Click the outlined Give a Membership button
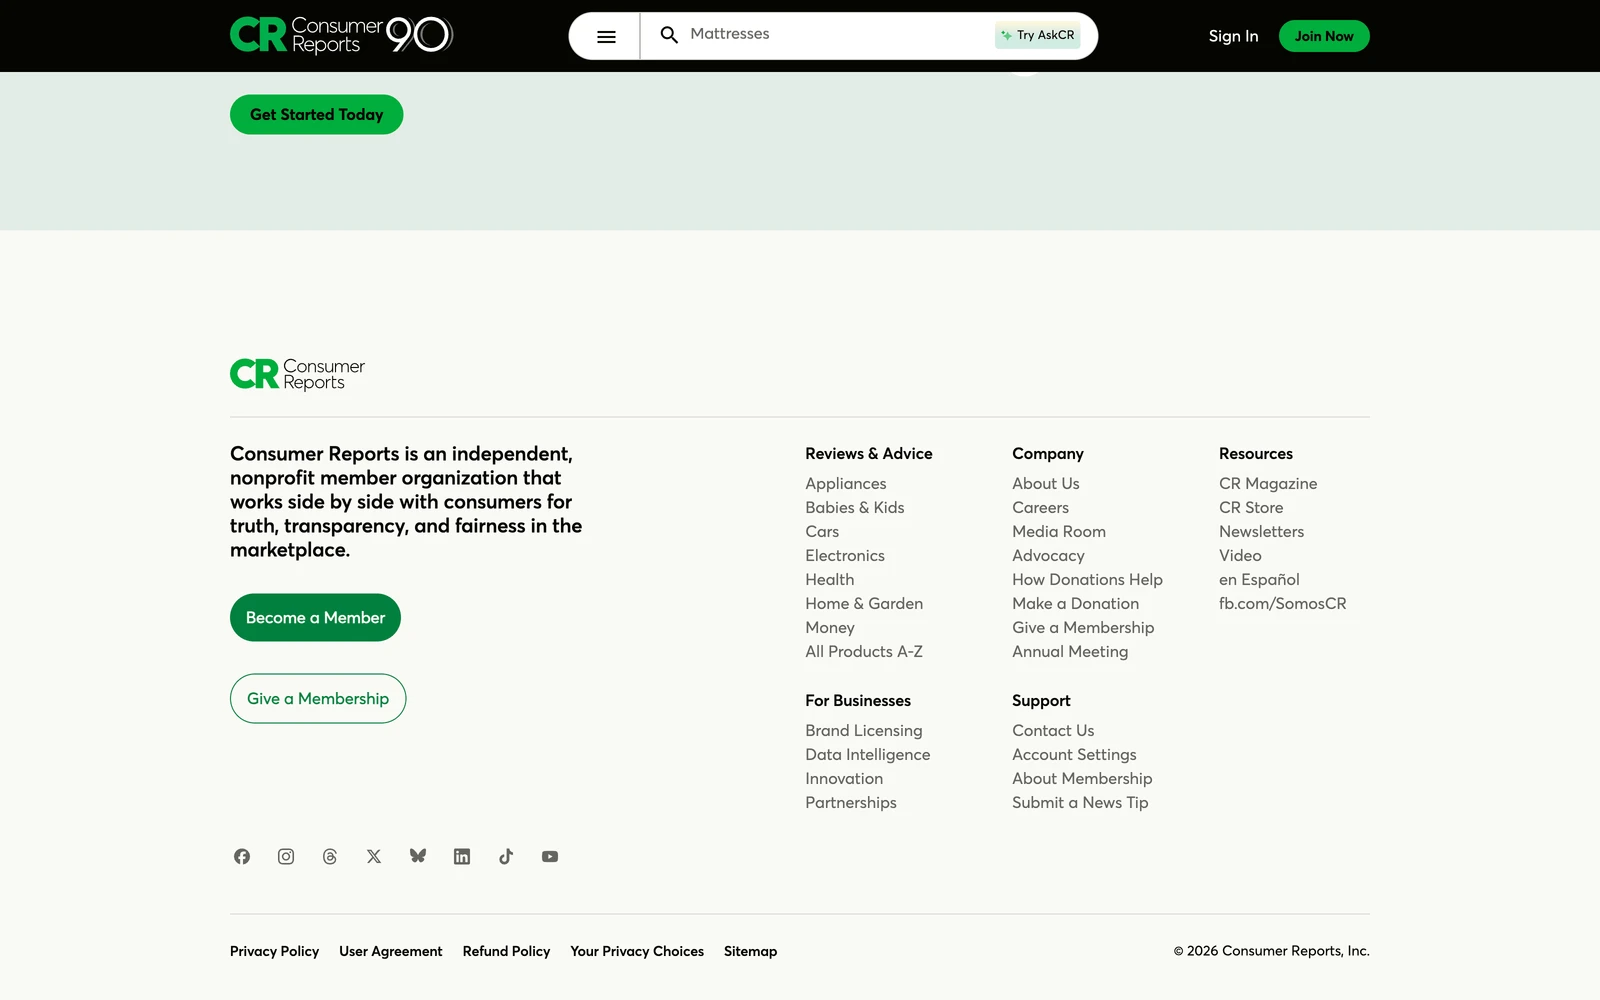The image size is (1600, 1000). point(318,699)
